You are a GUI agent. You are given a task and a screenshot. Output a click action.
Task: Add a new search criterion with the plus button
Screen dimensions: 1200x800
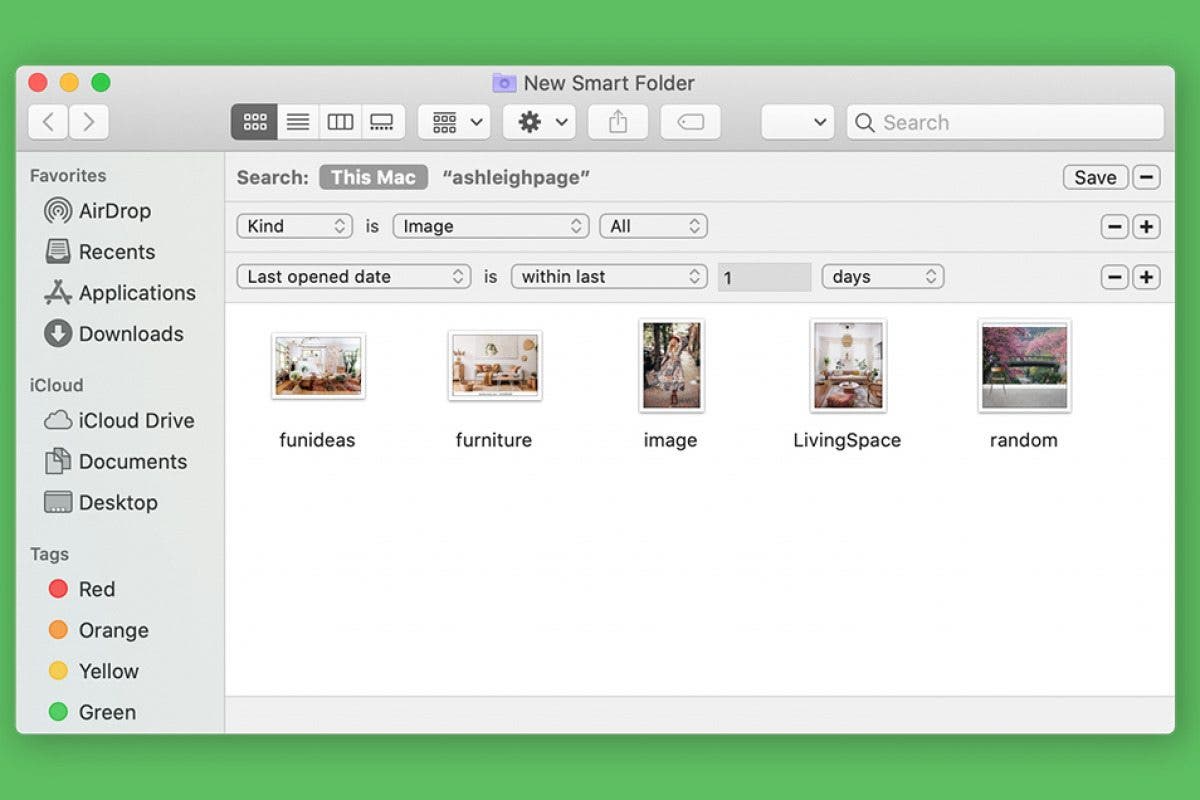tap(1146, 226)
